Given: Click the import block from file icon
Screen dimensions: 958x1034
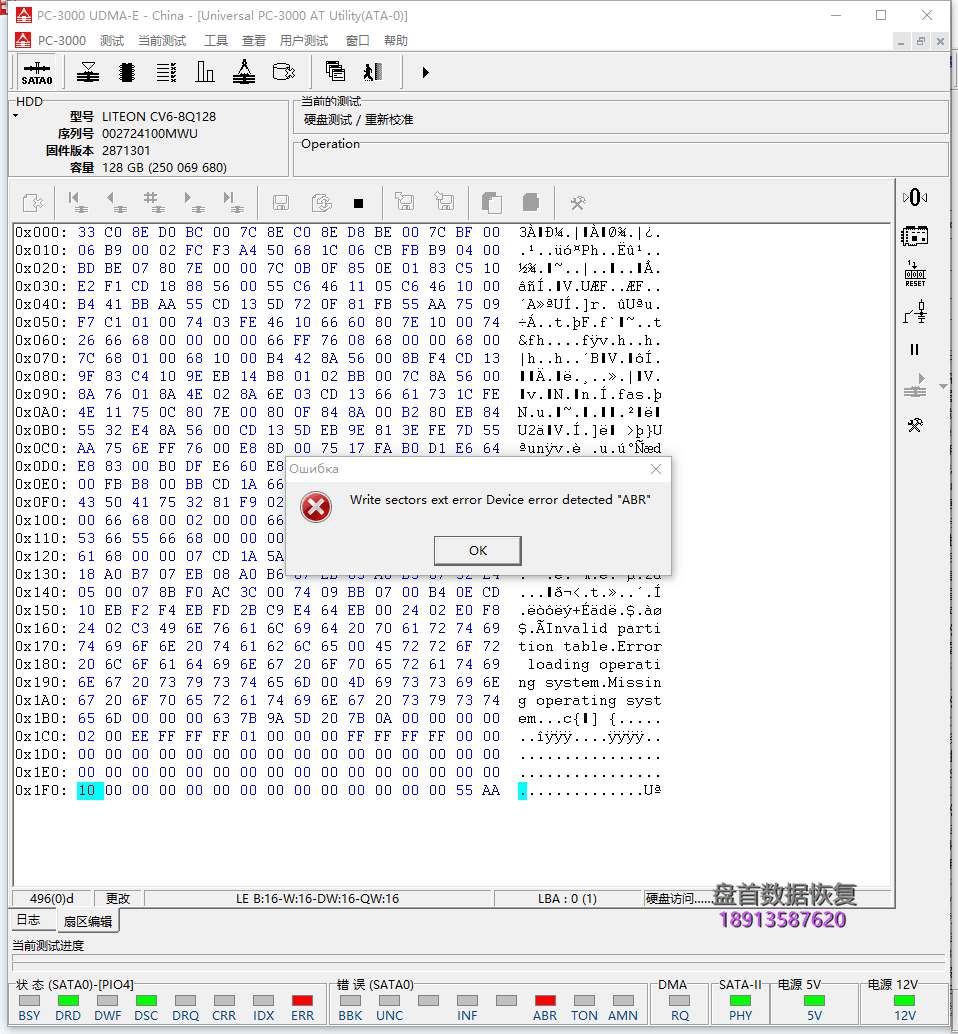Looking at the screenshot, I should (x=404, y=202).
